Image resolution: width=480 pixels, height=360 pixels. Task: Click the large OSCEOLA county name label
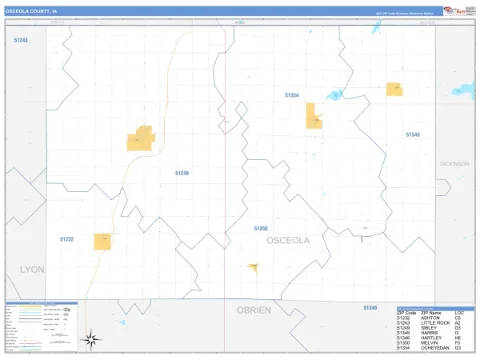[x=288, y=240]
